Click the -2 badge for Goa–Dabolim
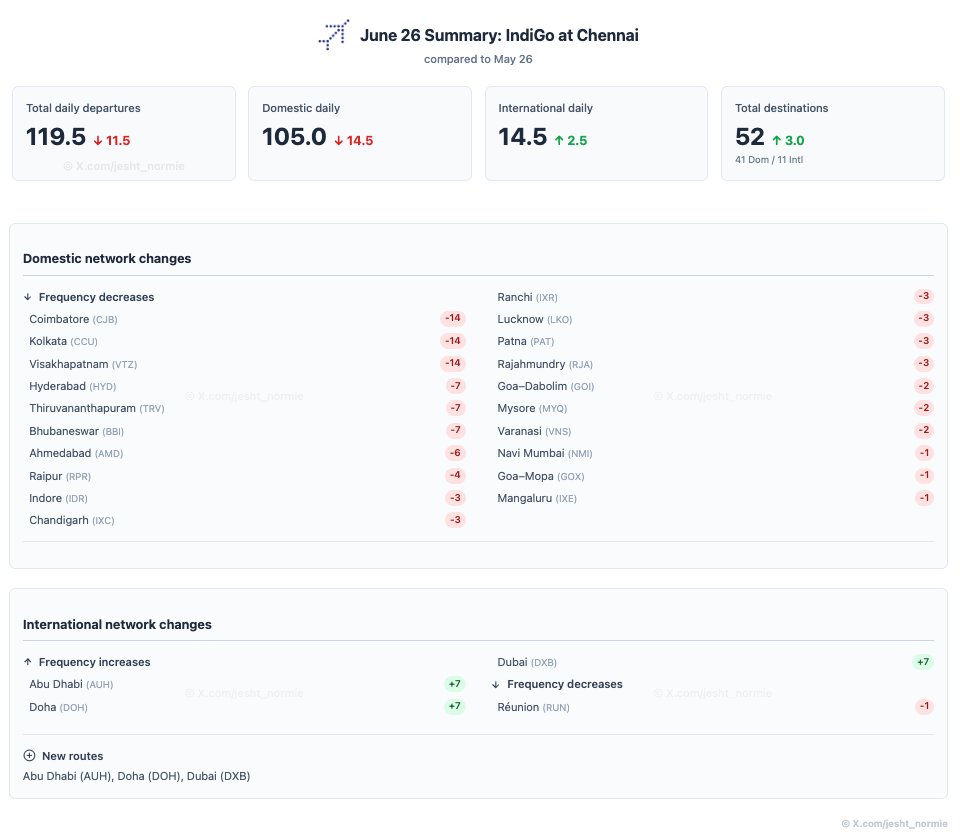 923,386
